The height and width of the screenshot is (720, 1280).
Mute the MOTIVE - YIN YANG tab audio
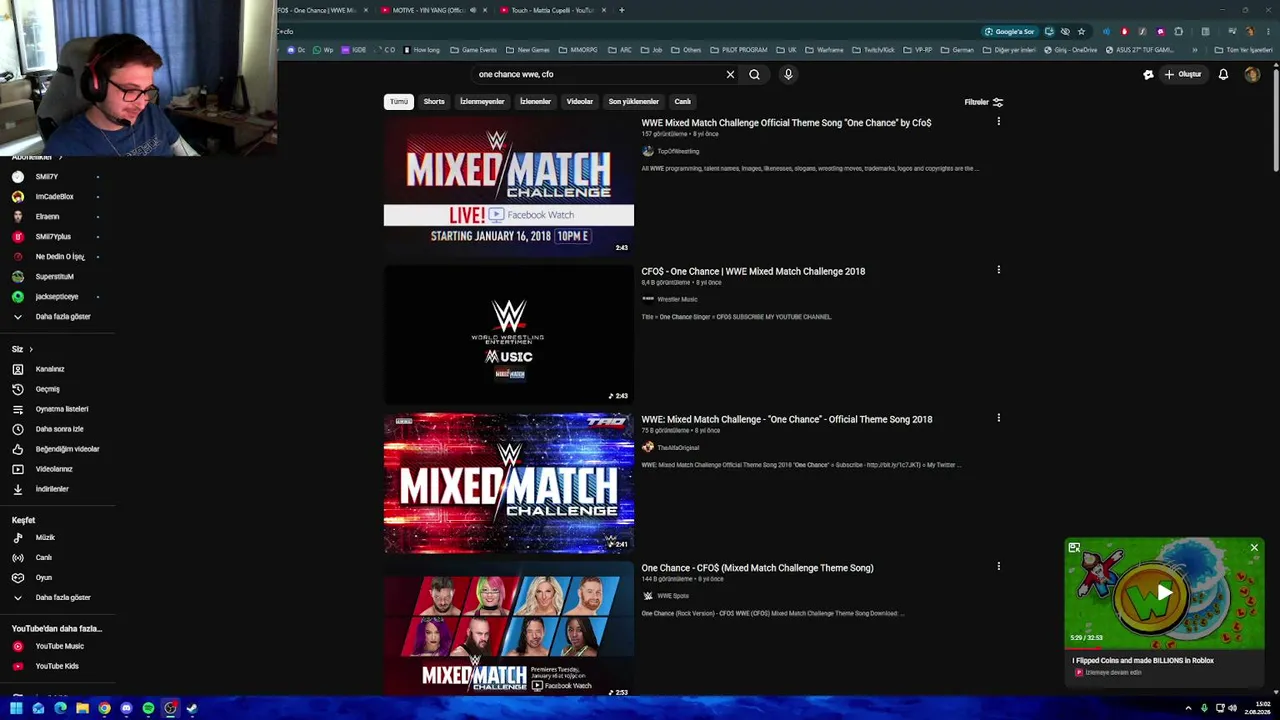coord(473,10)
